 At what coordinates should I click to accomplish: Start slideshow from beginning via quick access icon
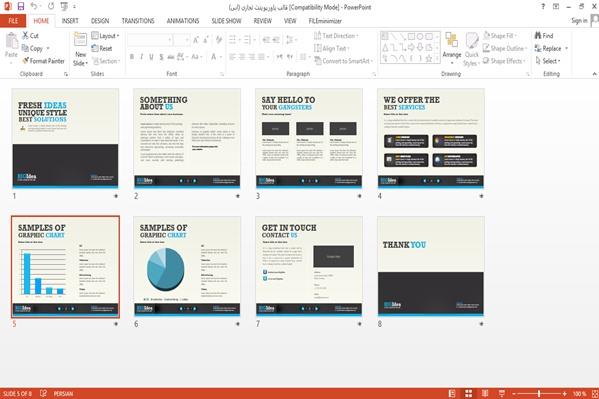point(64,6)
